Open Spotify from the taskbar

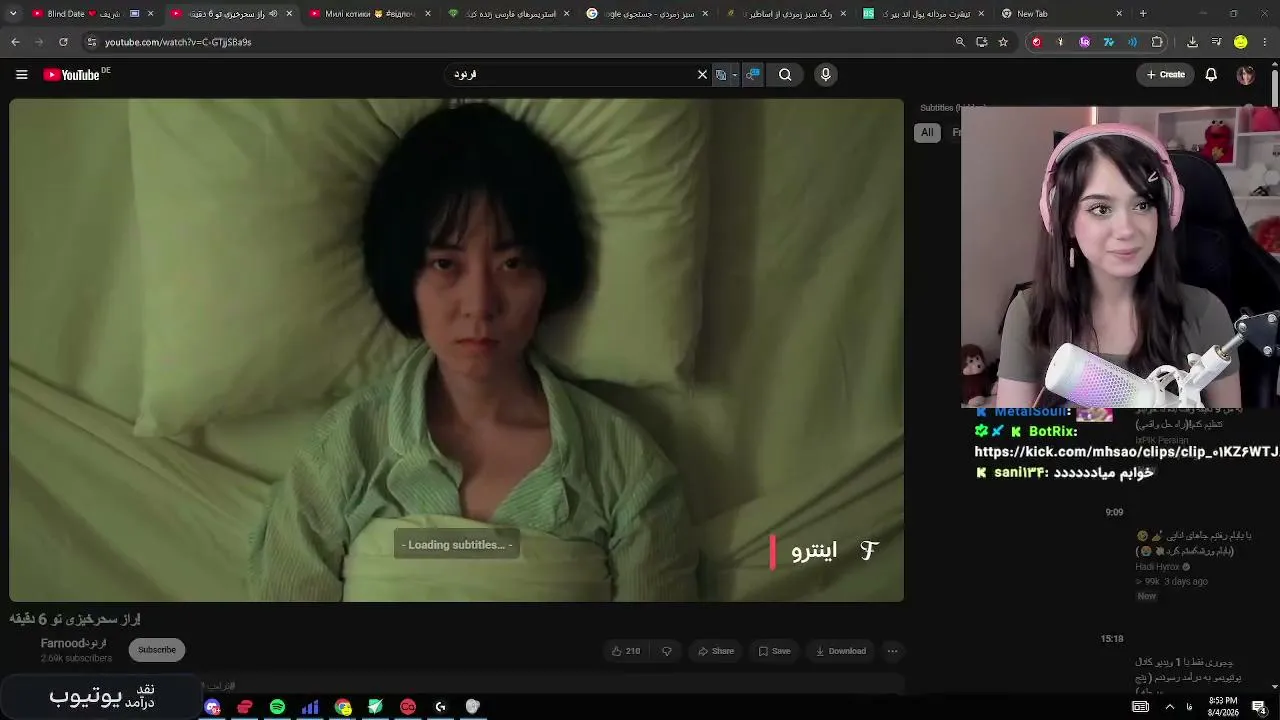(277, 707)
